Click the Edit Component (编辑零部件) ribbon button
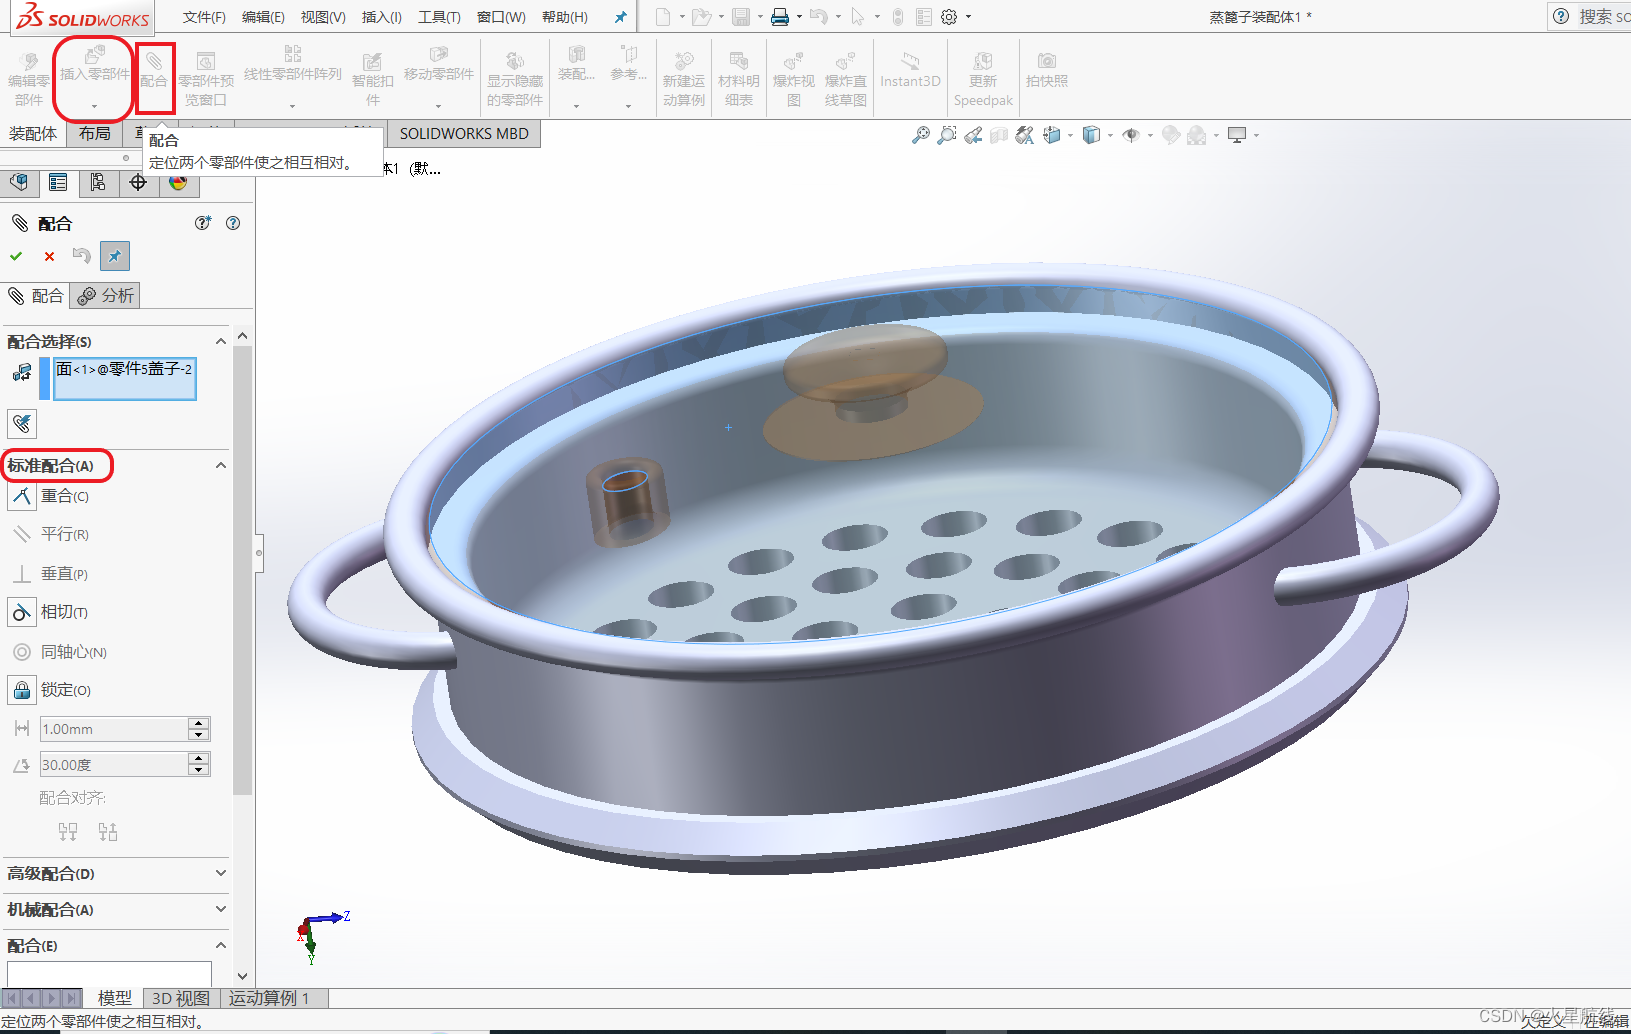 coord(28,80)
